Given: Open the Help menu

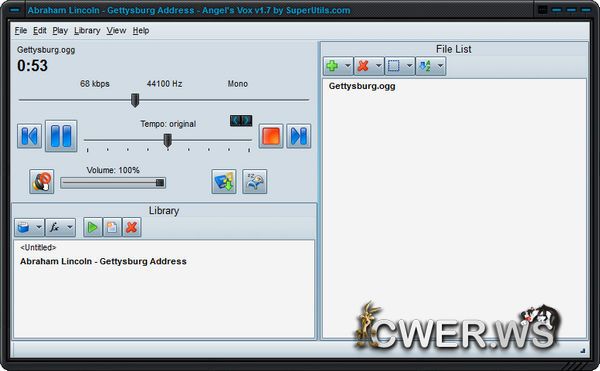Looking at the screenshot, I should click(x=141, y=31).
